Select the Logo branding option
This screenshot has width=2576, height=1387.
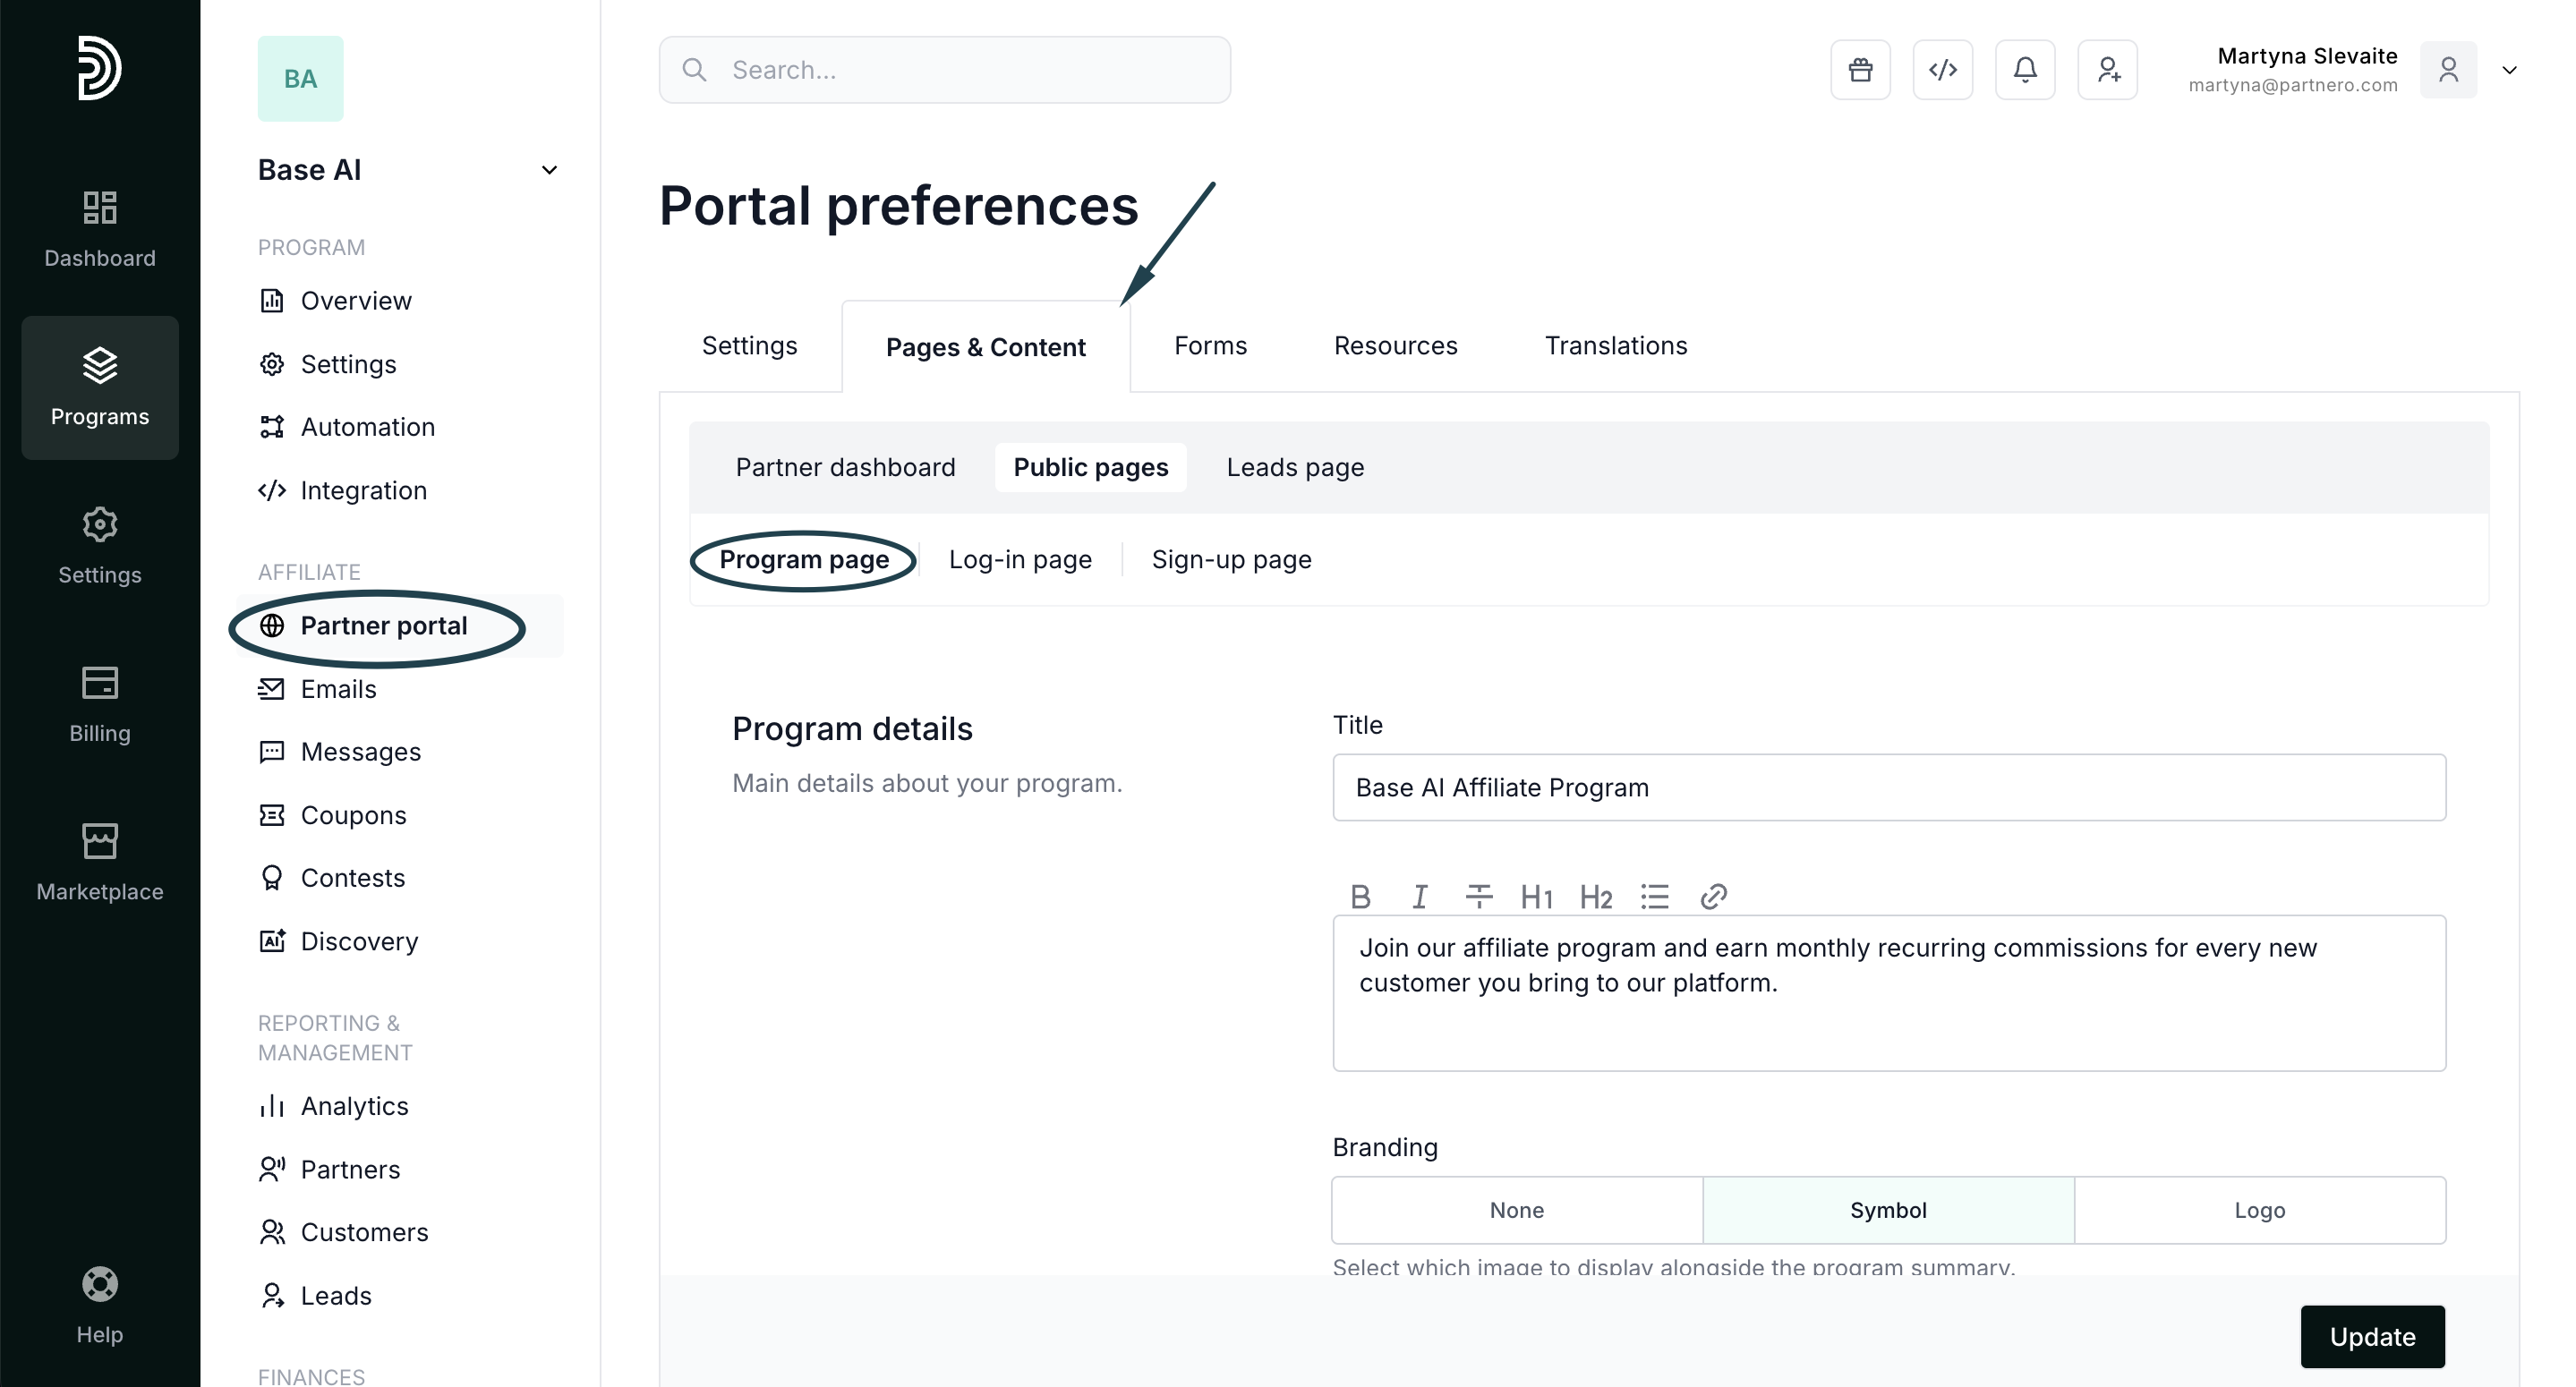tap(2259, 1210)
